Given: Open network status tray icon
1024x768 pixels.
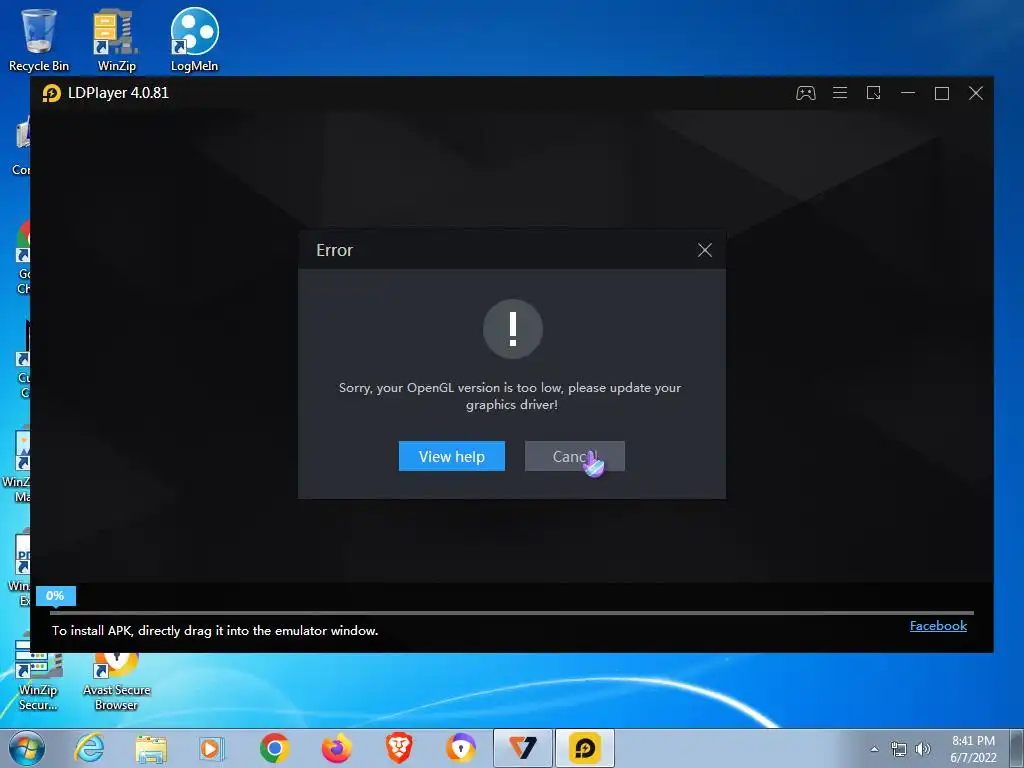Looking at the screenshot, I should tap(899, 749).
